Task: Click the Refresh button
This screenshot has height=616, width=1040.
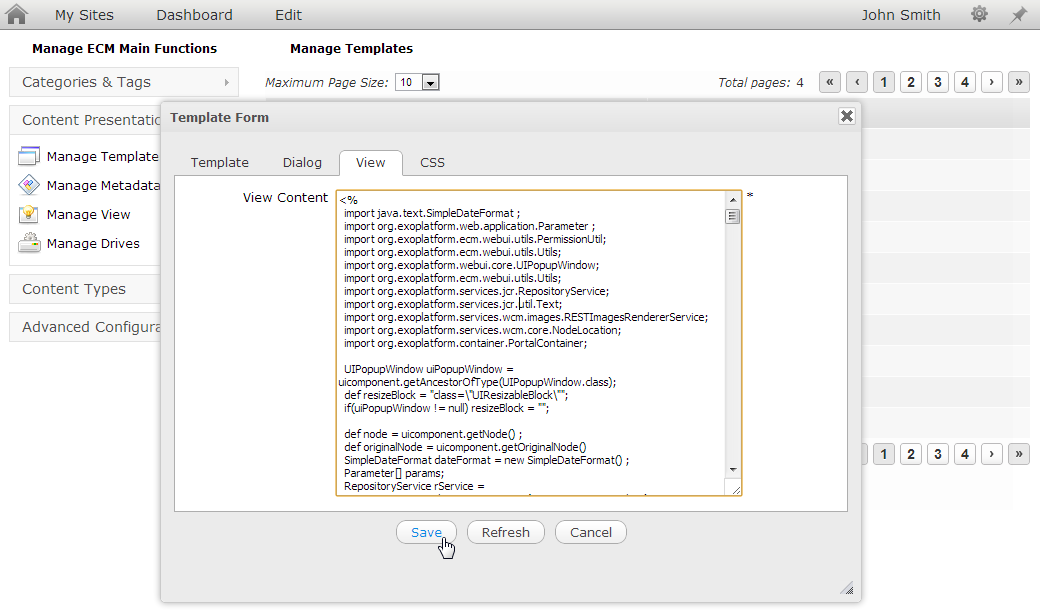Action: point(505,532)
